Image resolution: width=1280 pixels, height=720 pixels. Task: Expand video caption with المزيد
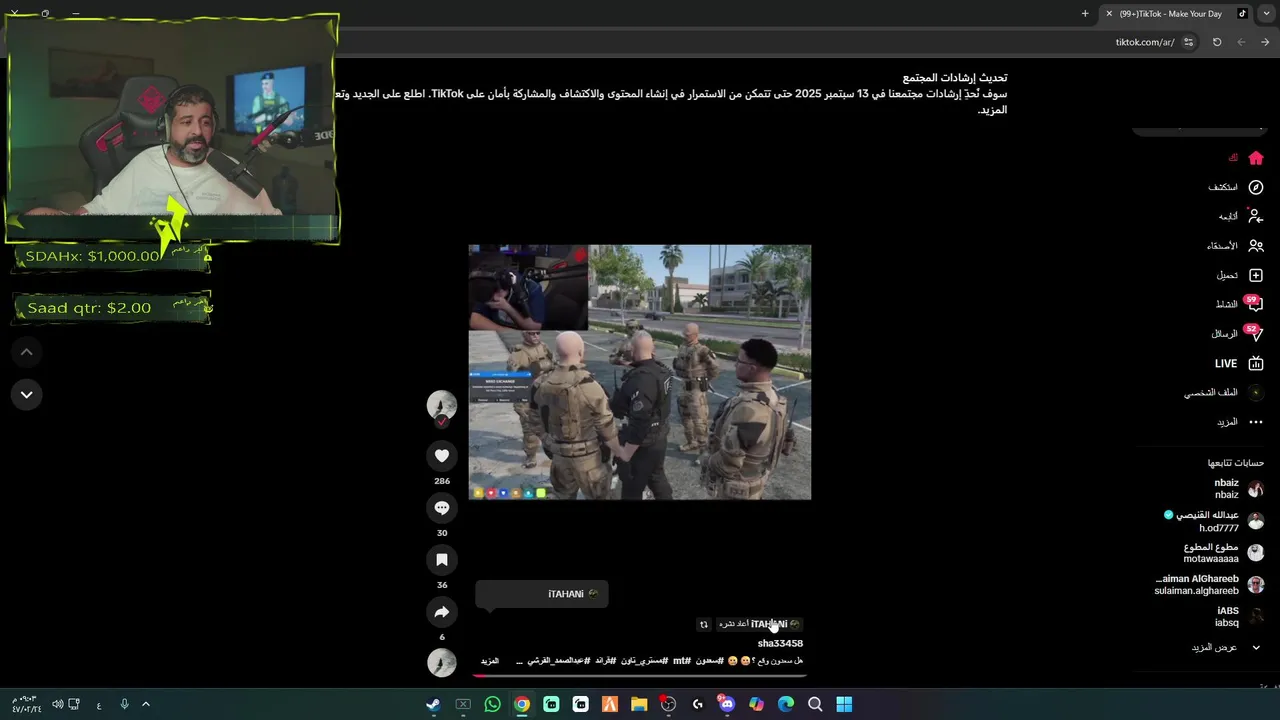coord(490,661)
